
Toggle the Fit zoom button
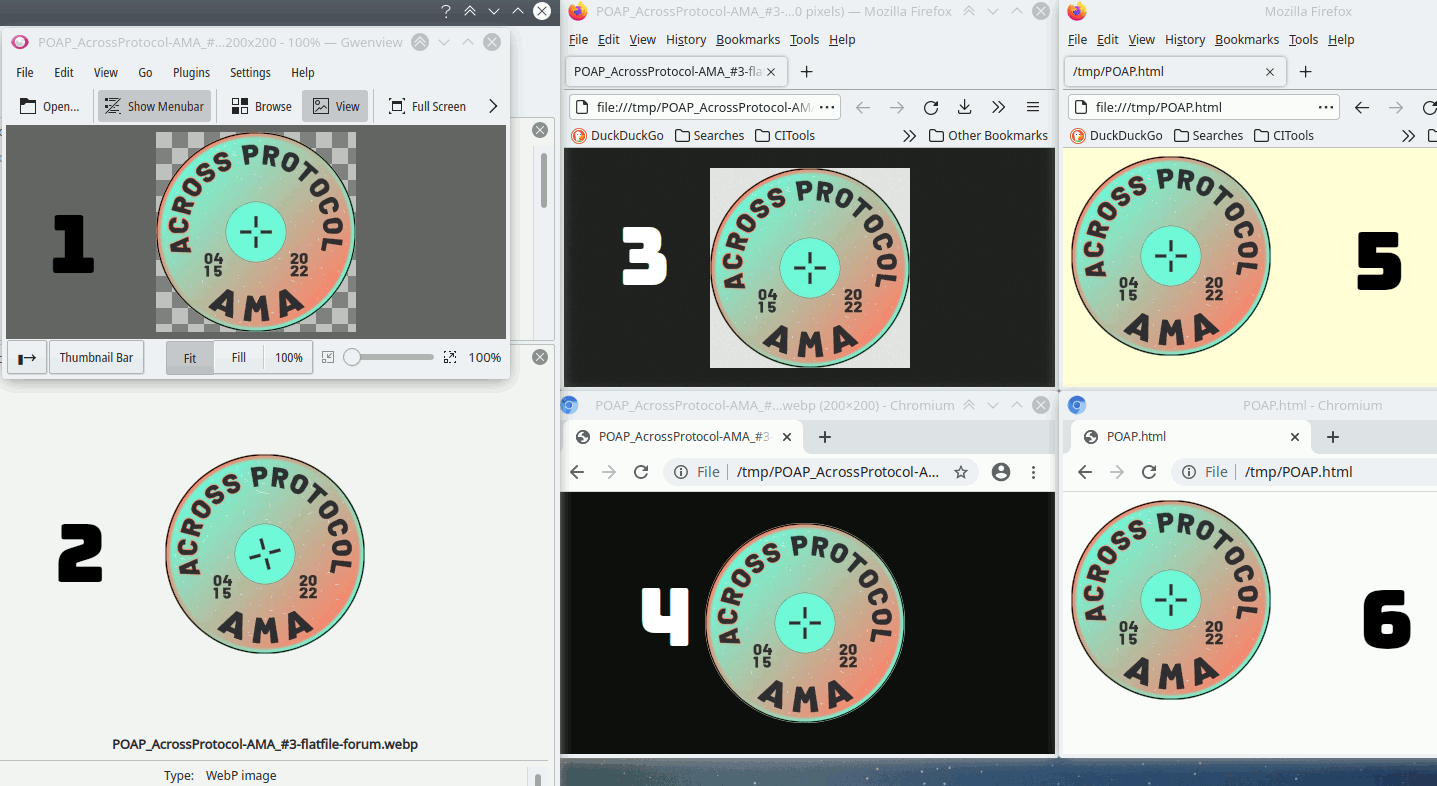(190, 357)
